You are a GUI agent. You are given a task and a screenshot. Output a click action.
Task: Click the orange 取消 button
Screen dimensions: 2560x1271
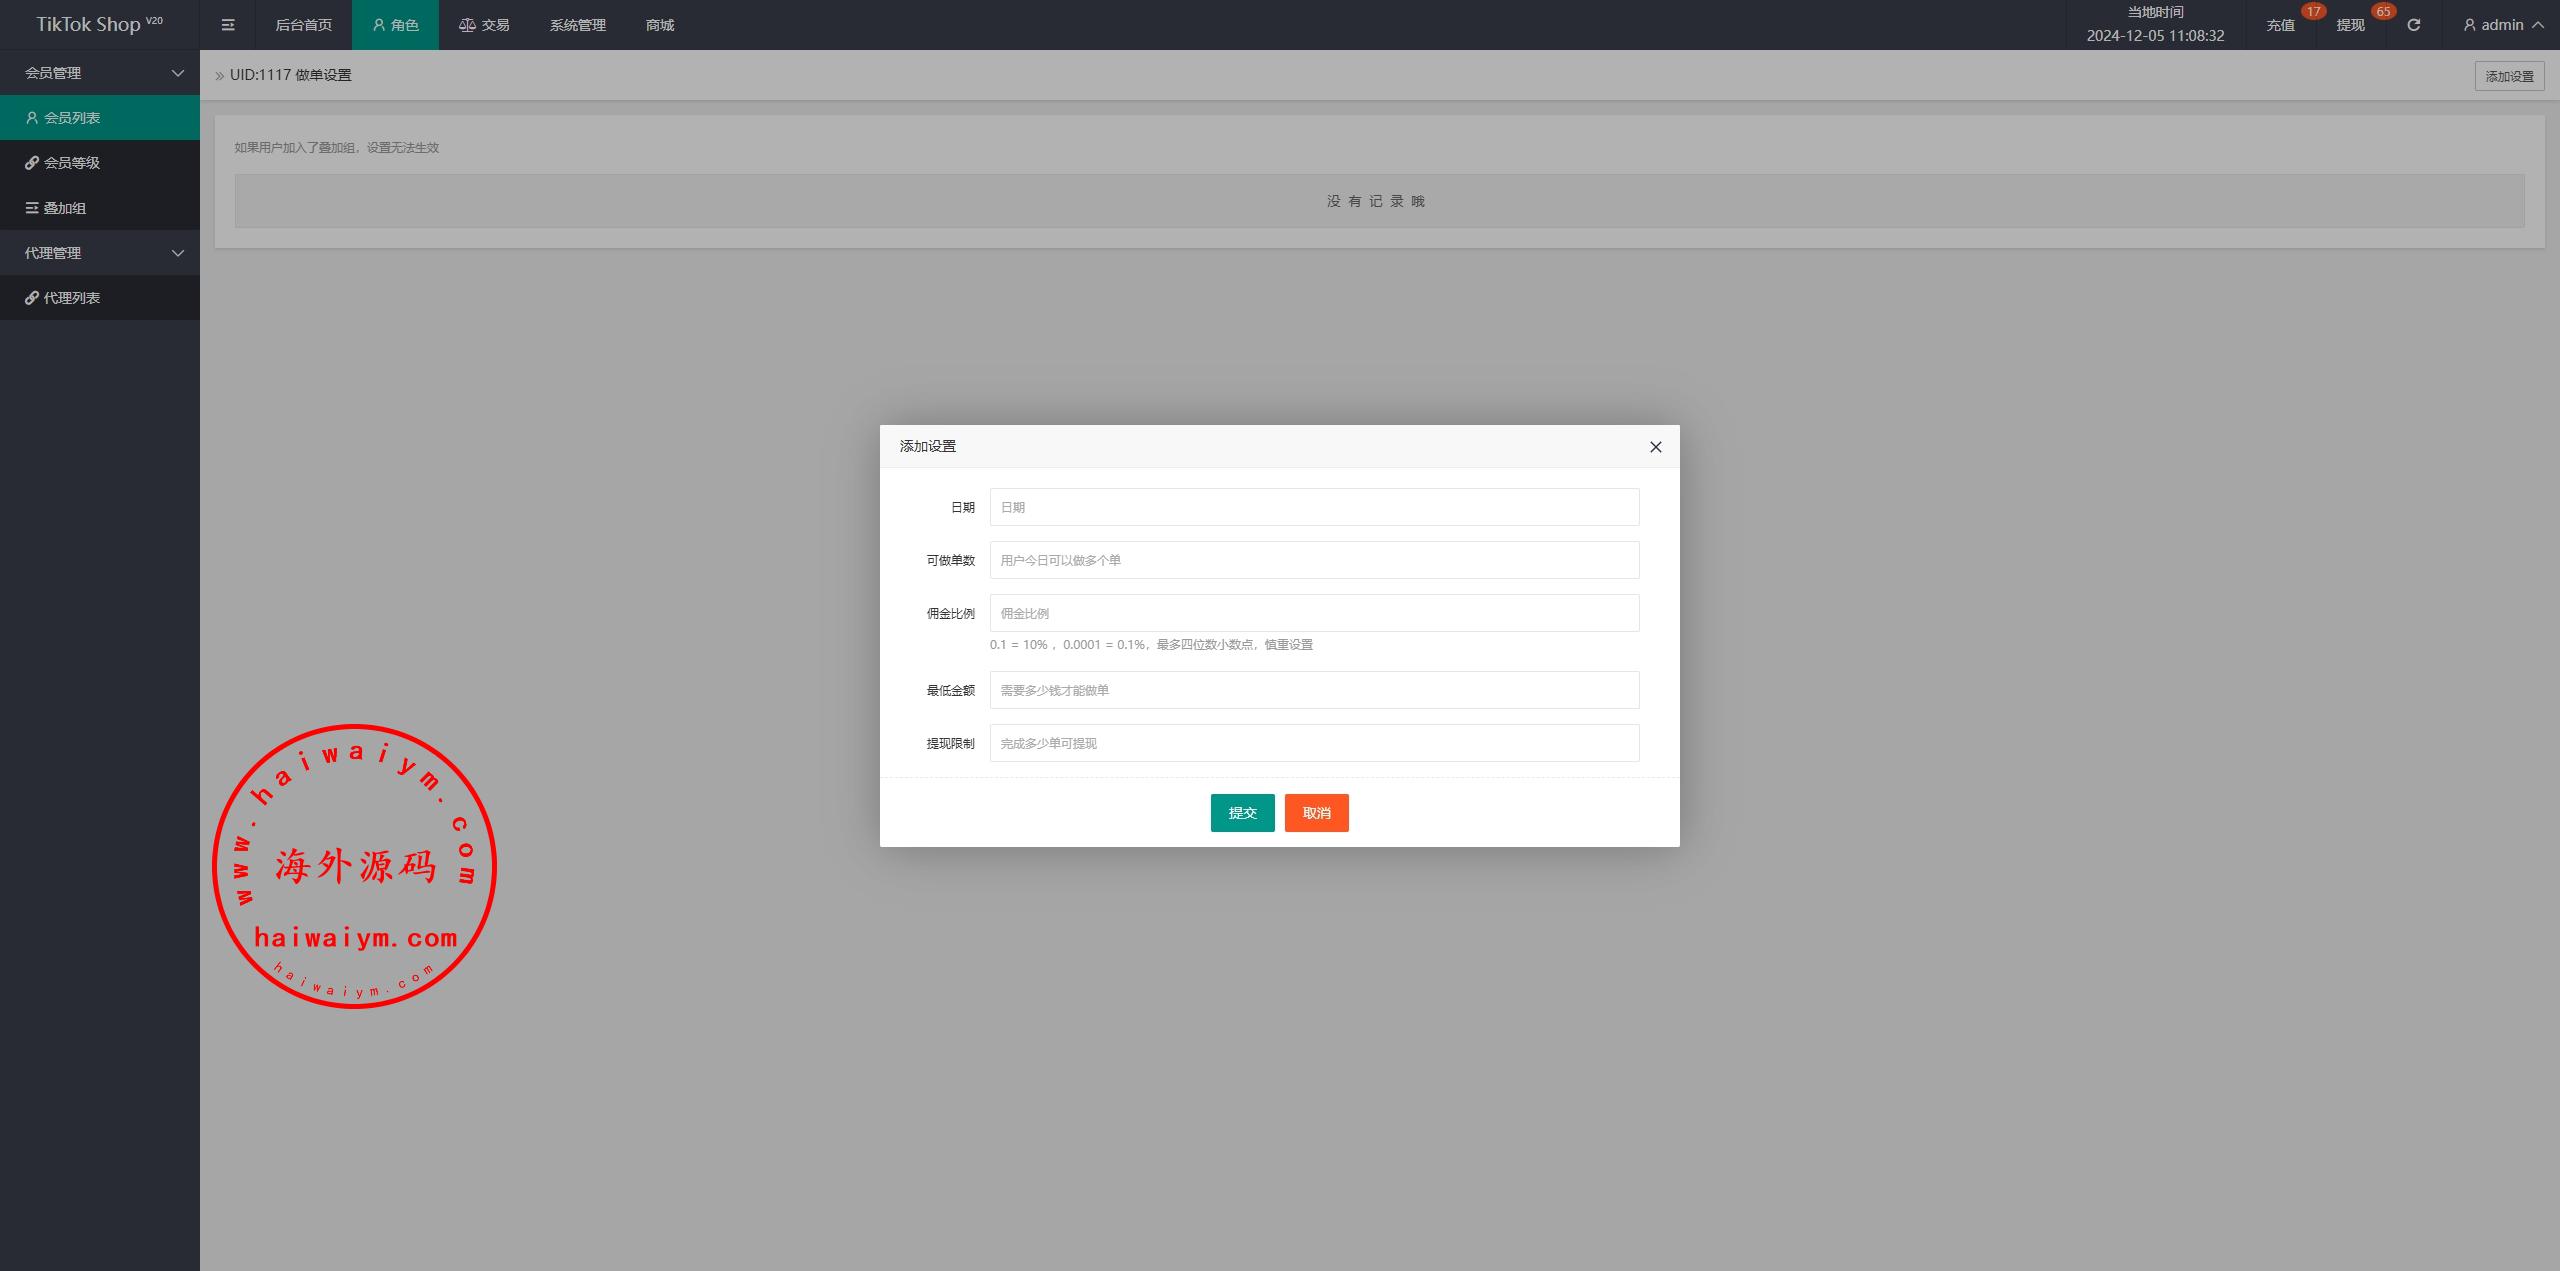pos(1316,813)
